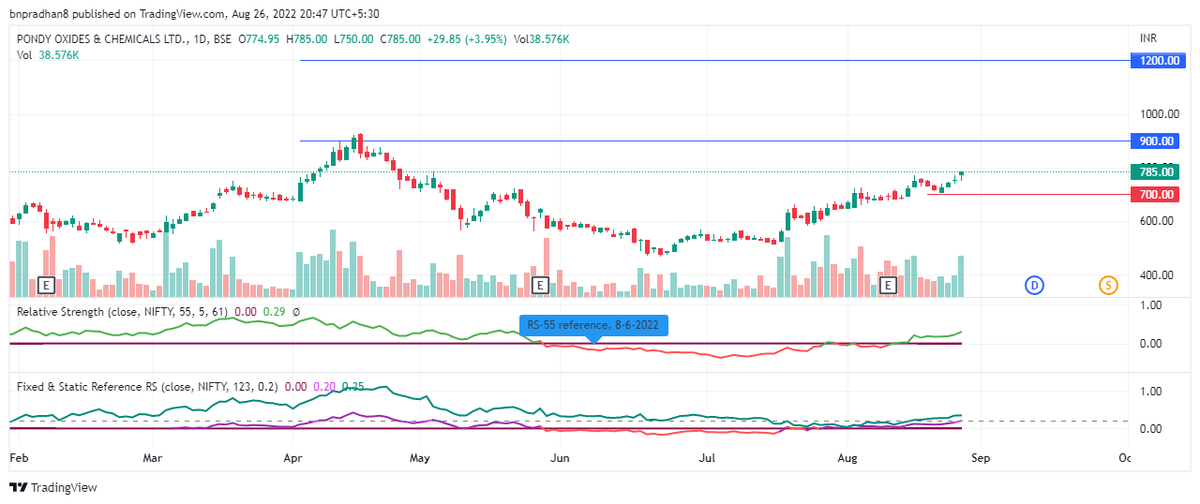Click the INR currency label
This screenshot has height=504, width=1200.
(1150, 38)
